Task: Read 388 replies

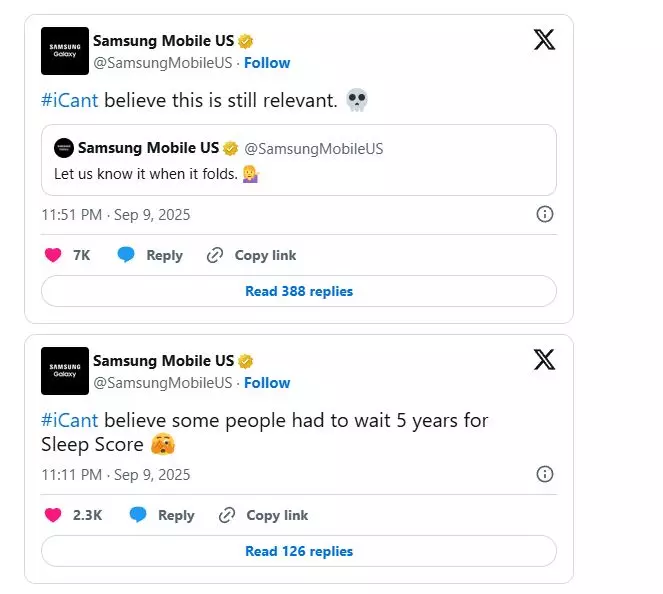Action: [298, 291]
